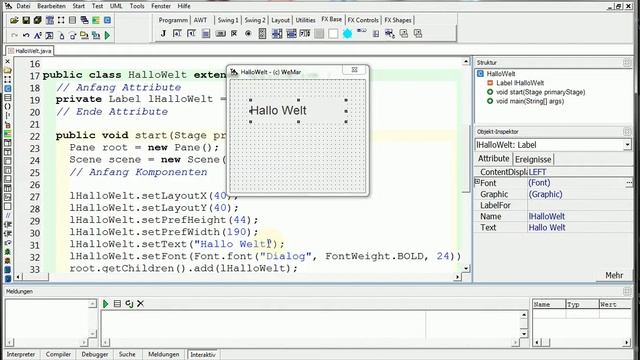Open the Compiler tab at bottom
The width and height of the screenshot is (640, 360).
click(58, 354)
